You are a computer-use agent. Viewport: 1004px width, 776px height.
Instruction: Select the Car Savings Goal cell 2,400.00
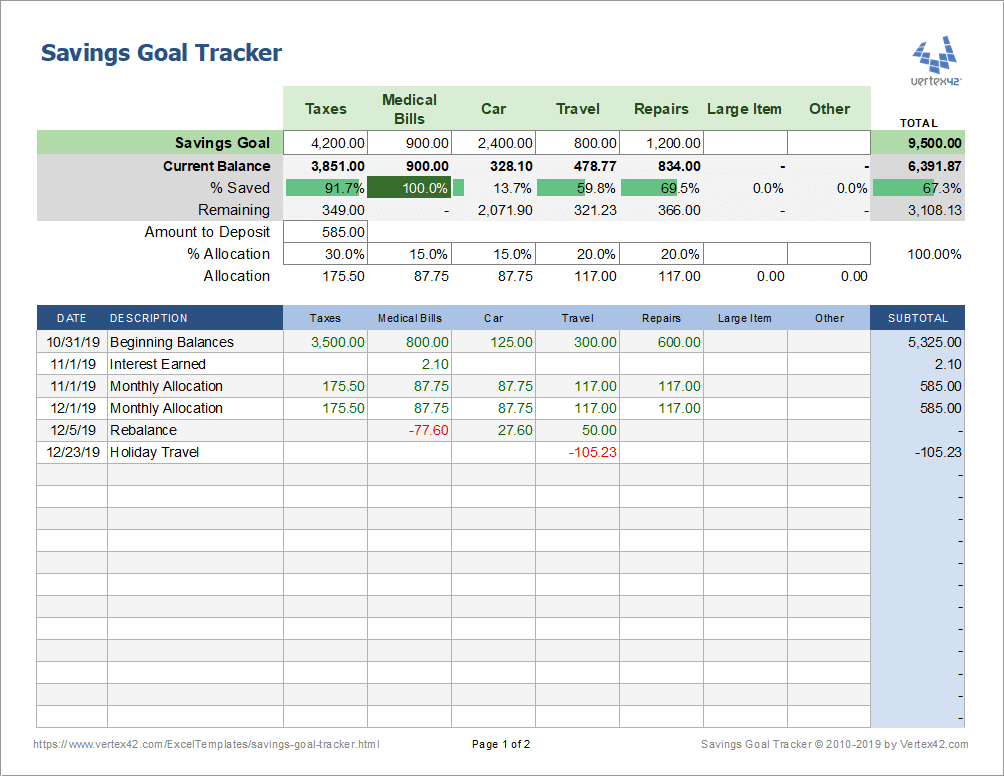tap(493, 143)
